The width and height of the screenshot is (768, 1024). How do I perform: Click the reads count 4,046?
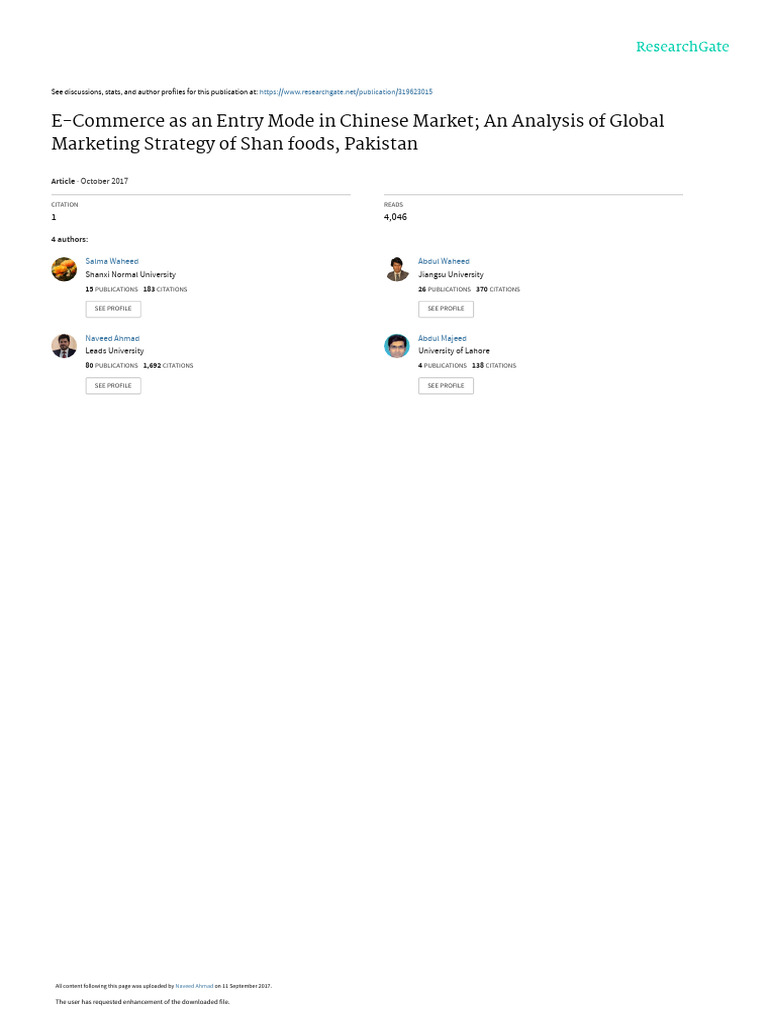point(395,216)
